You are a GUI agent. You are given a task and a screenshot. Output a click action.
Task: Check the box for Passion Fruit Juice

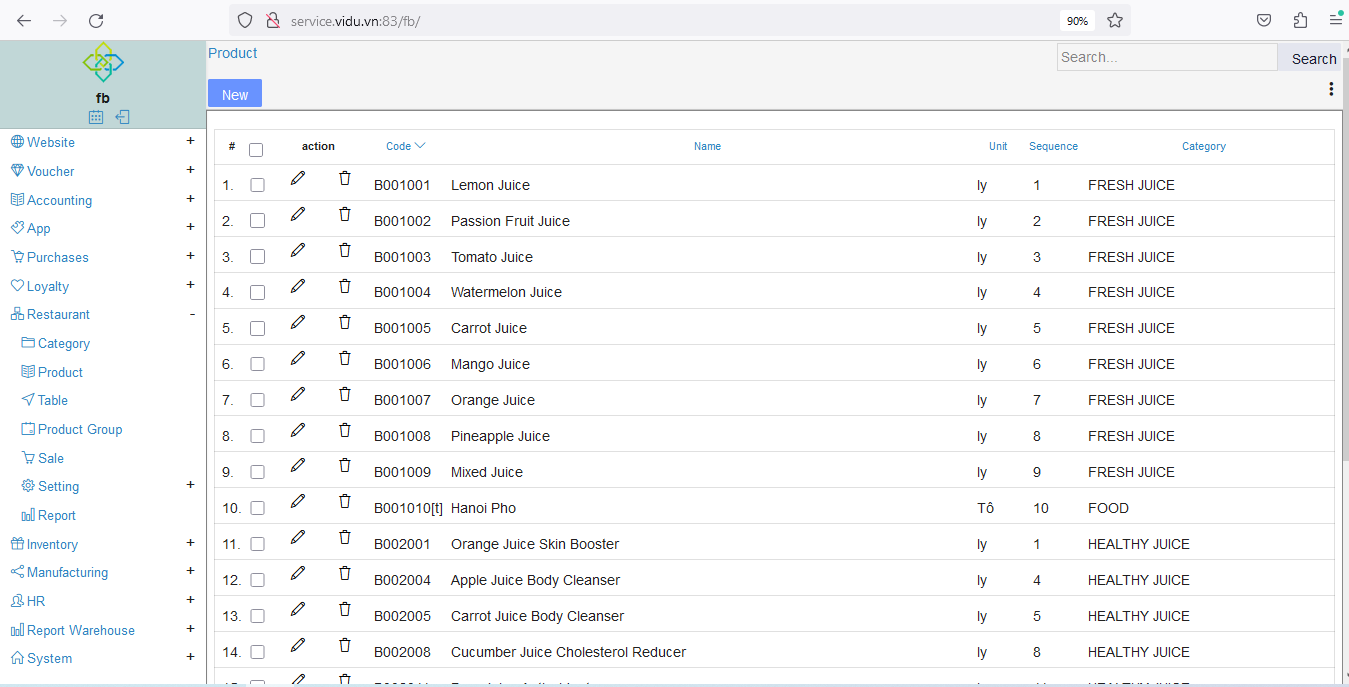pos(257,221)
